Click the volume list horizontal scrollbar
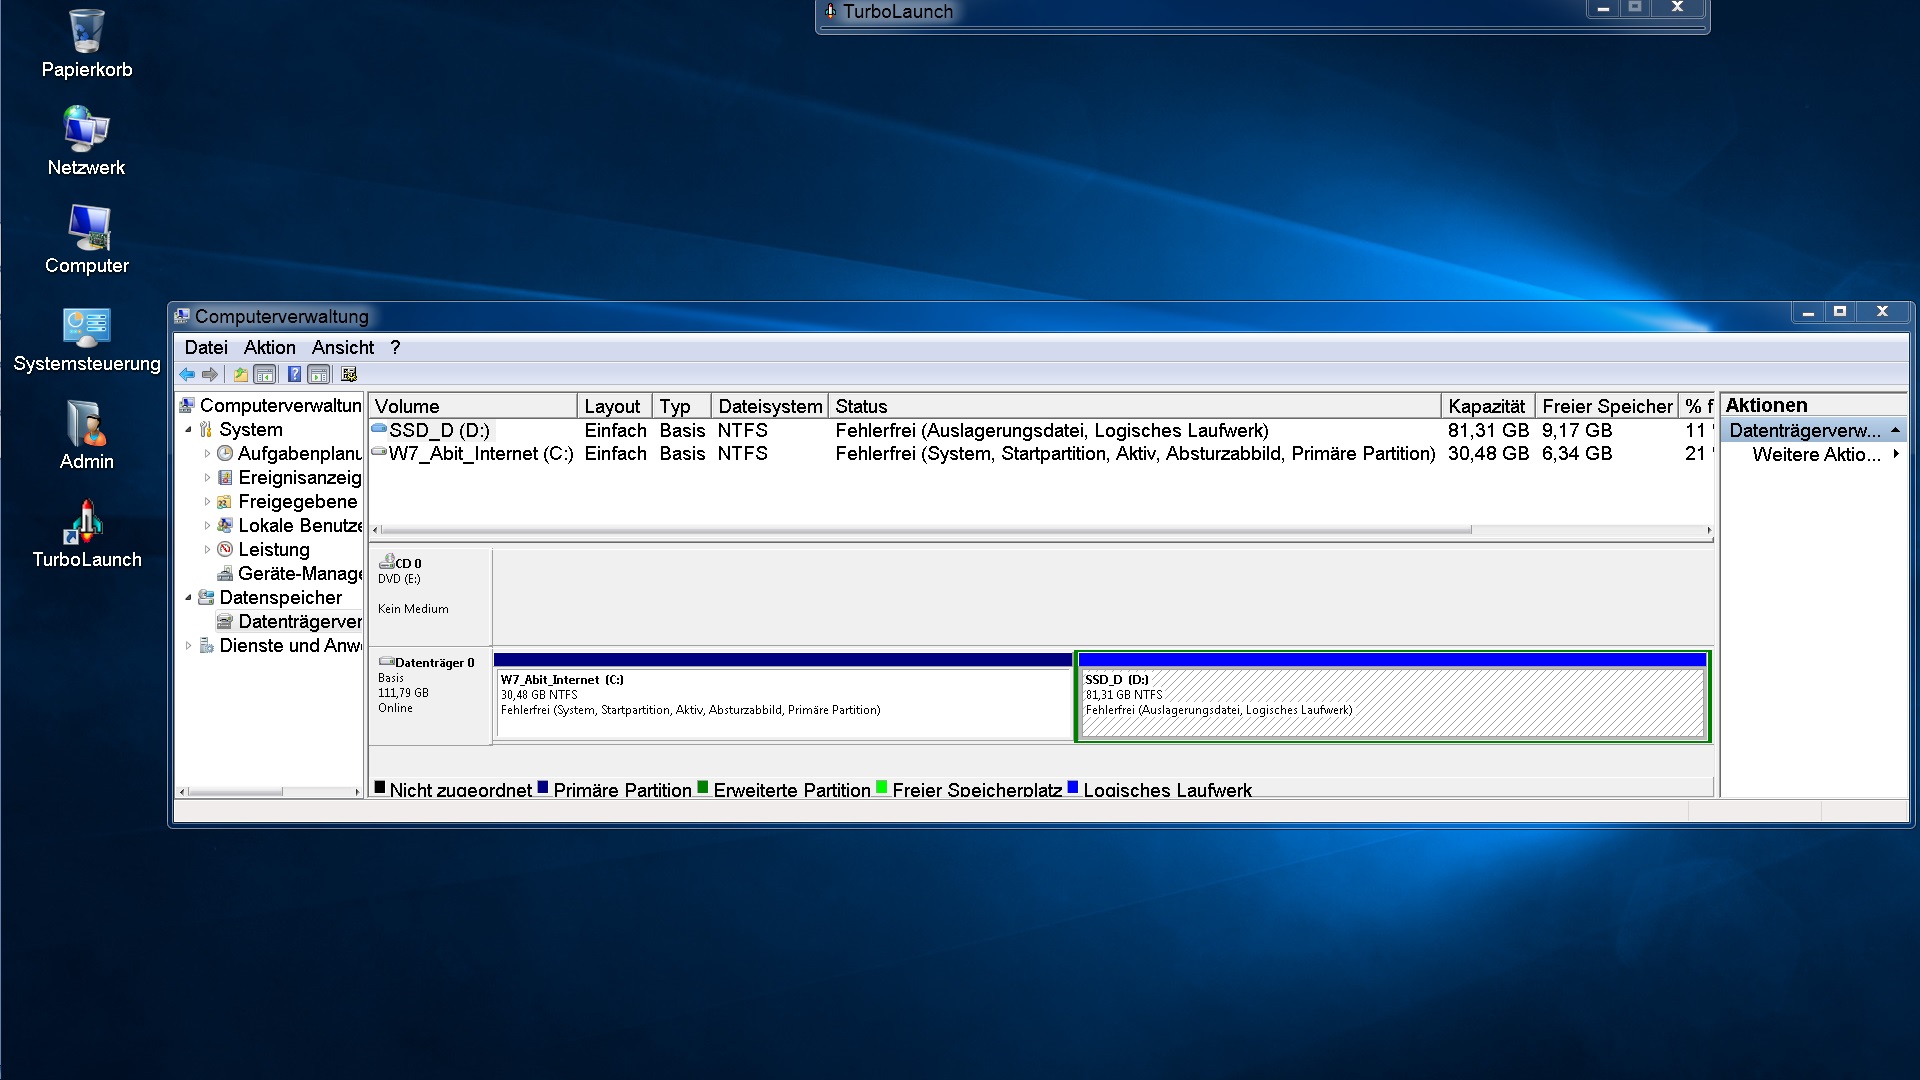This screenshot has width=1920, height=1080. tap(925, 530)
